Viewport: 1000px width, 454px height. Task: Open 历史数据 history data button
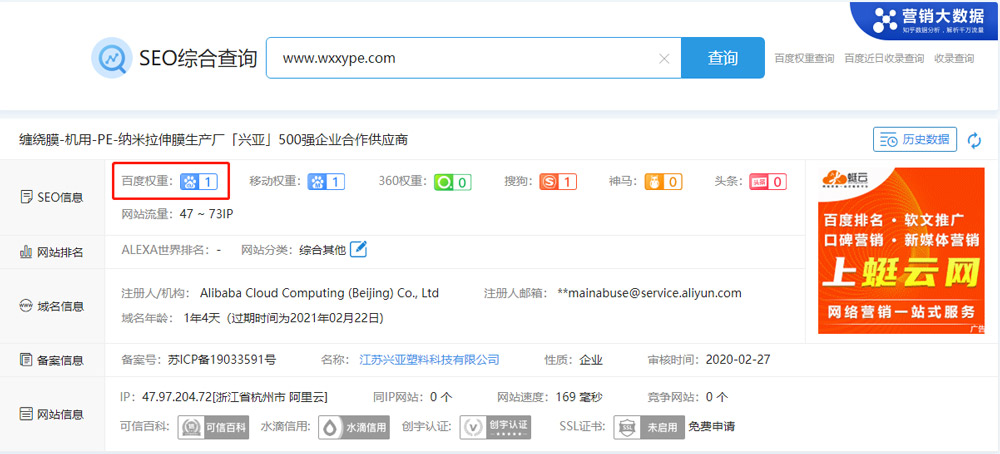pos(915,140)
